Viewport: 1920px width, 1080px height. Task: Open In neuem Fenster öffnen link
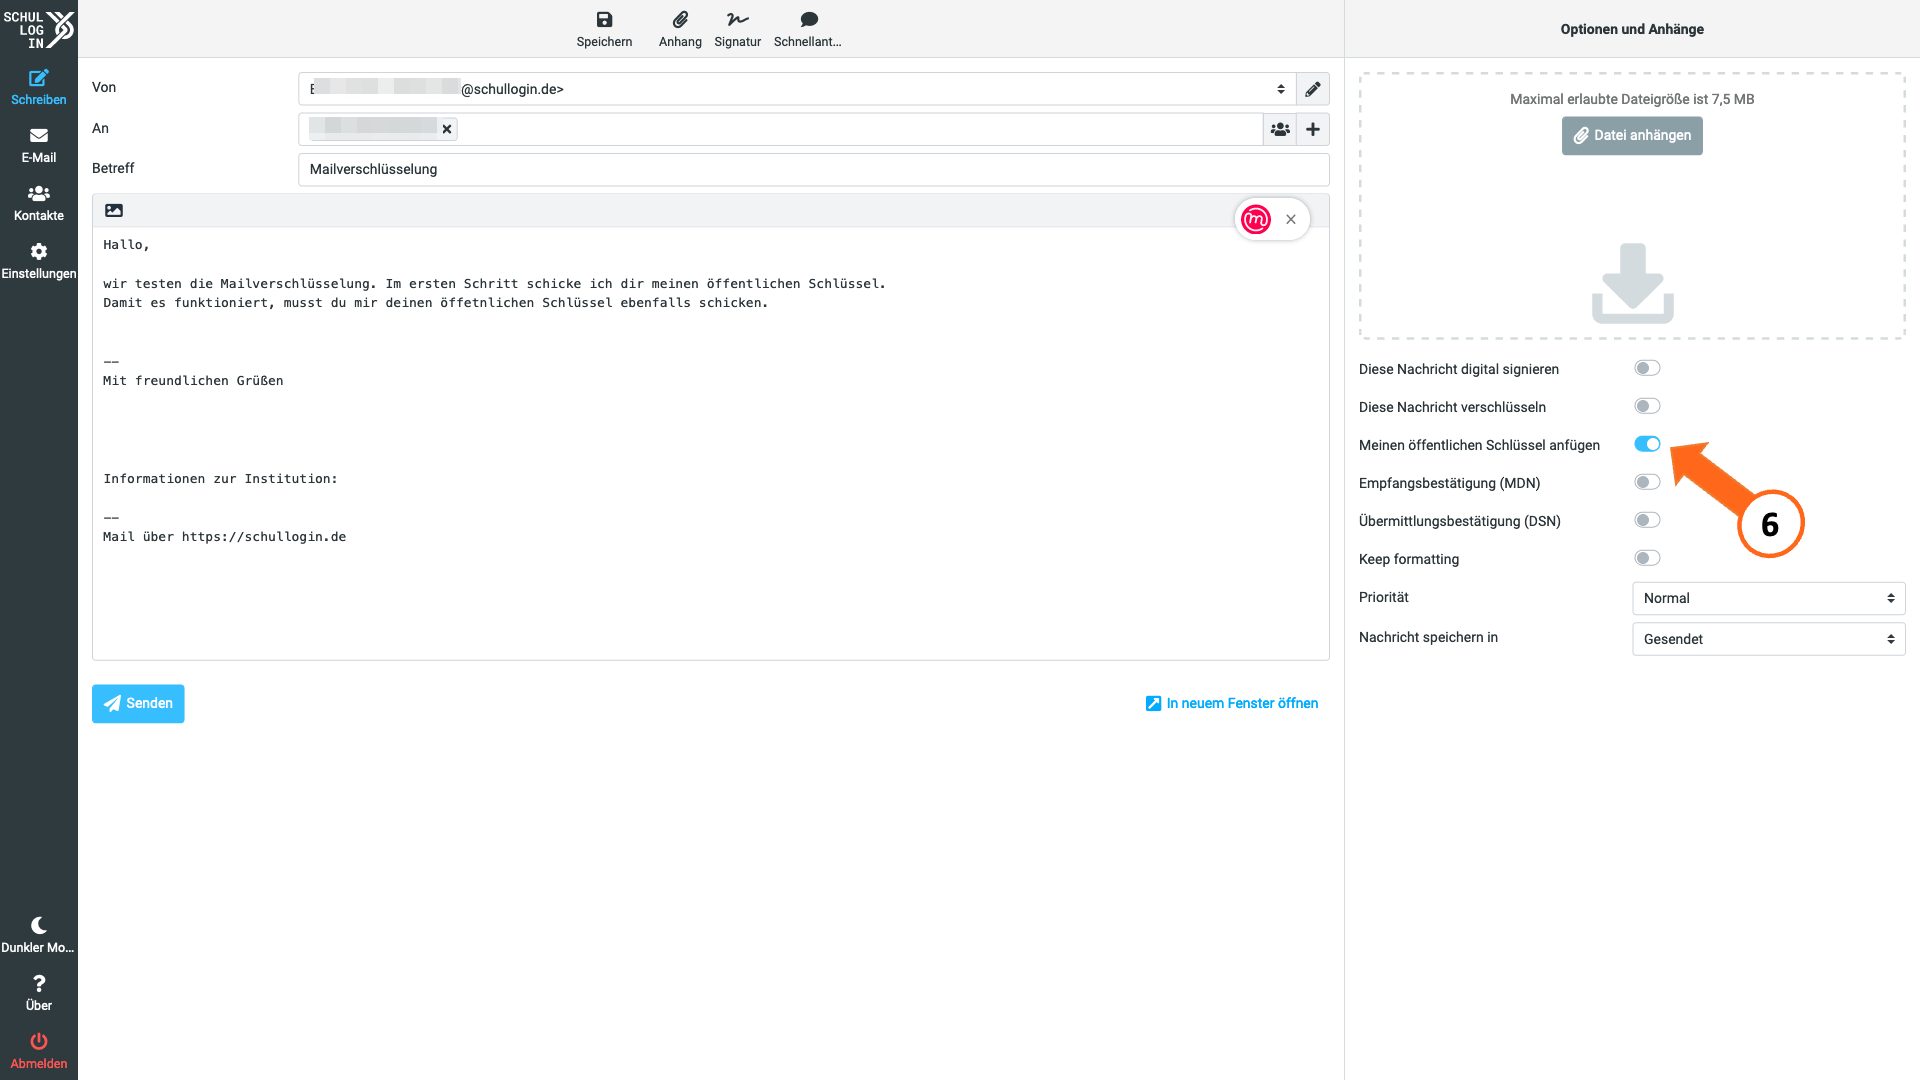(1232, 703)
